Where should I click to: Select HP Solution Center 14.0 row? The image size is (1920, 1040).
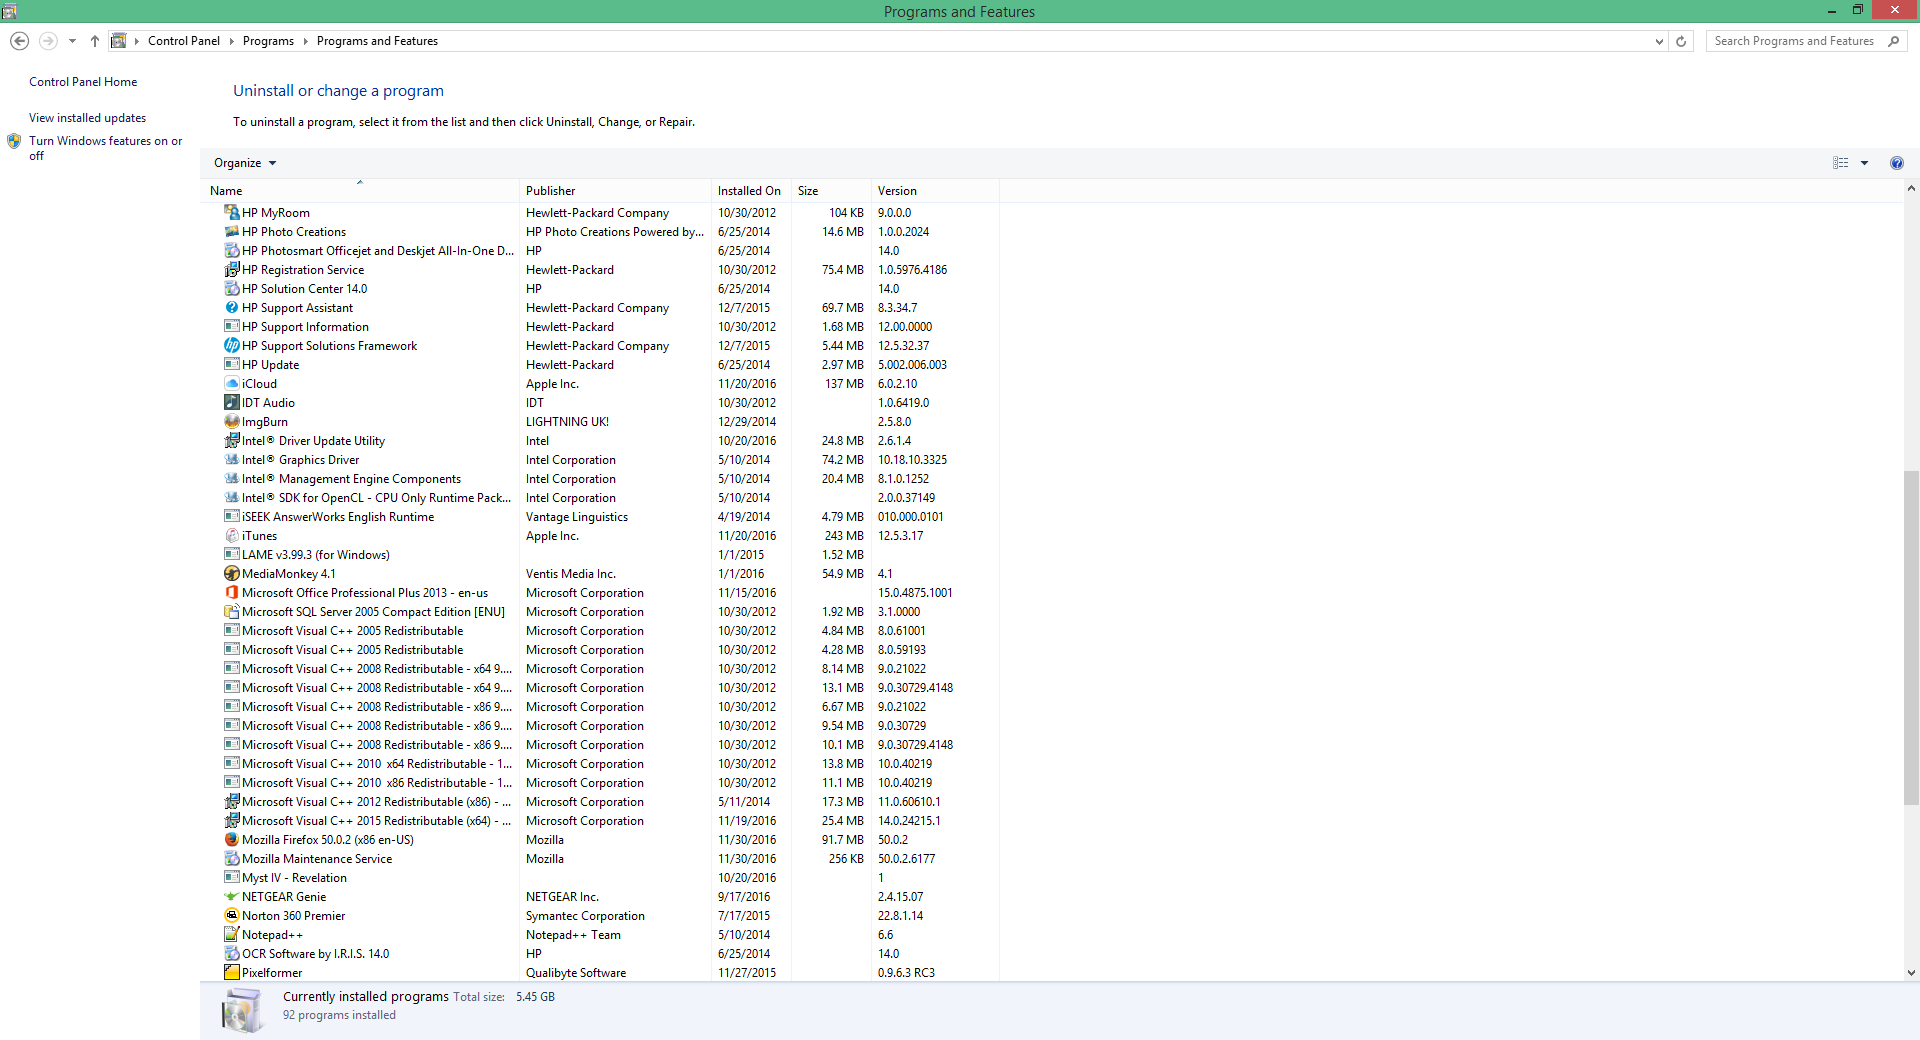612,288
